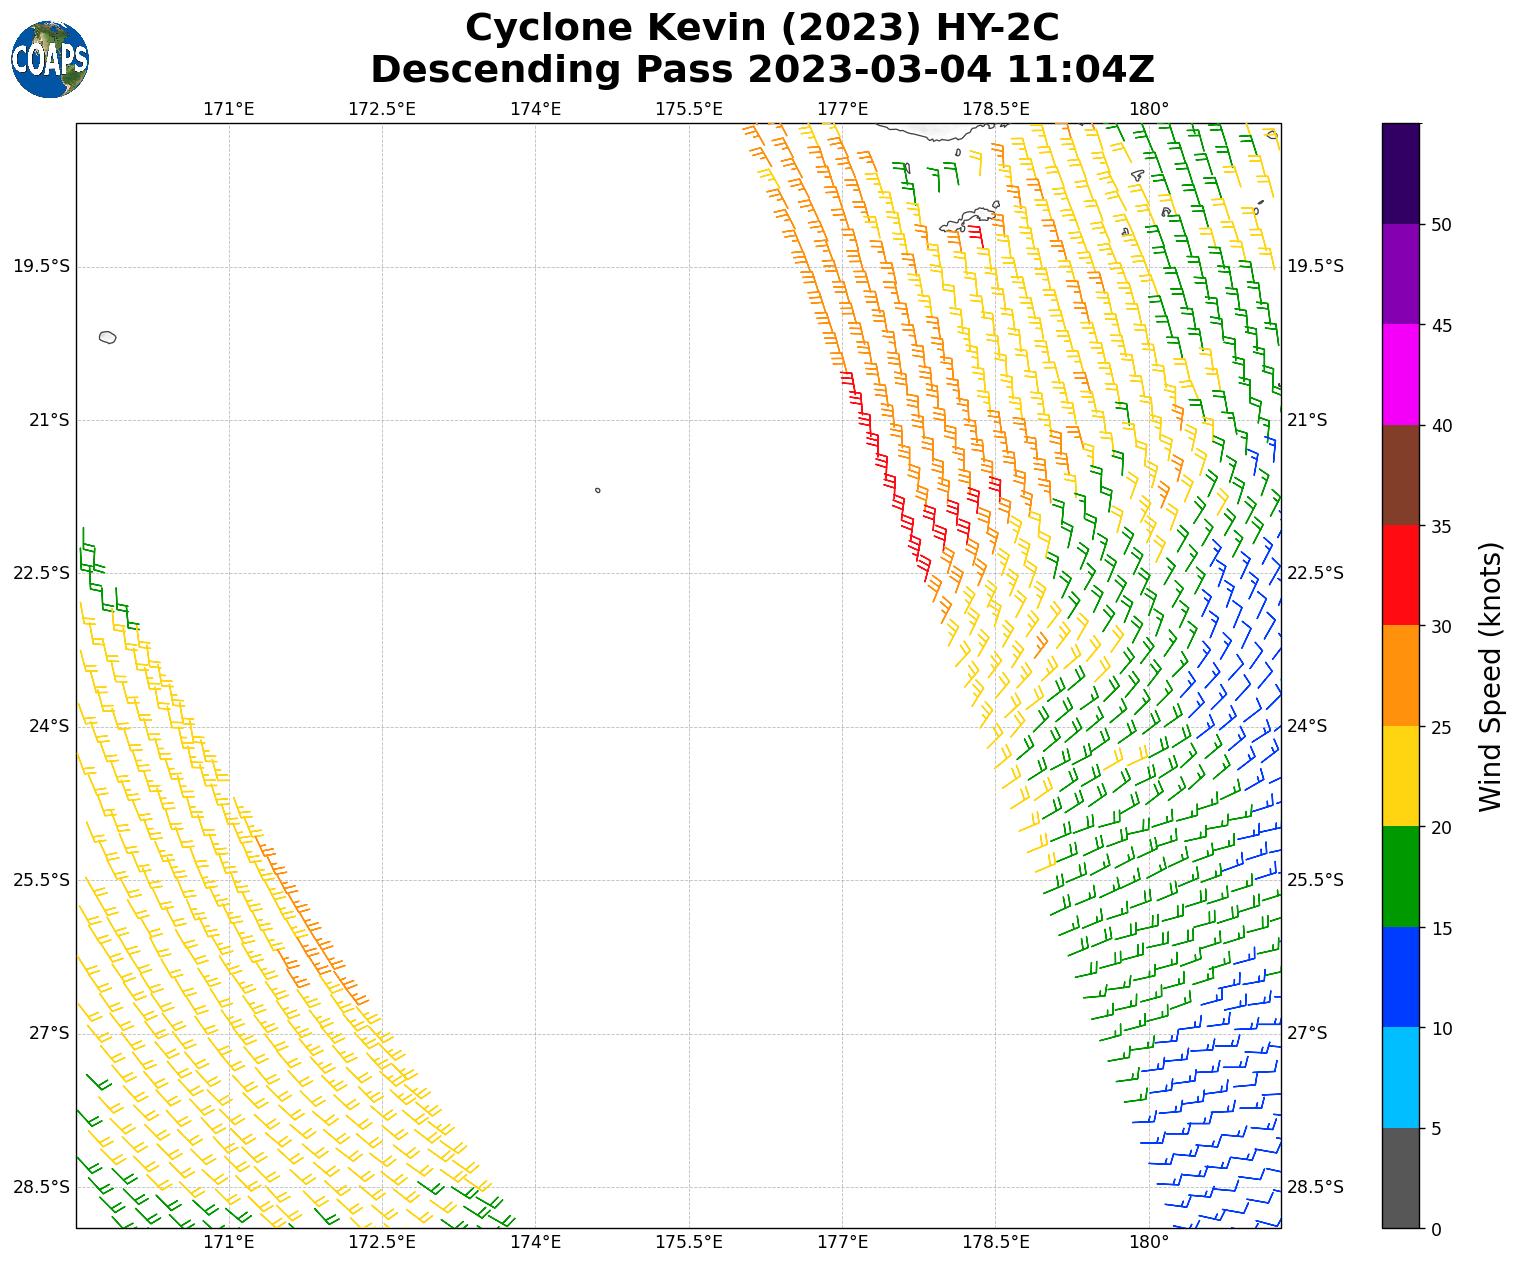Click the Wind Speed (knots) colorbar label
Viewport: 1519px width, 1264px height.
(1490, 676)
